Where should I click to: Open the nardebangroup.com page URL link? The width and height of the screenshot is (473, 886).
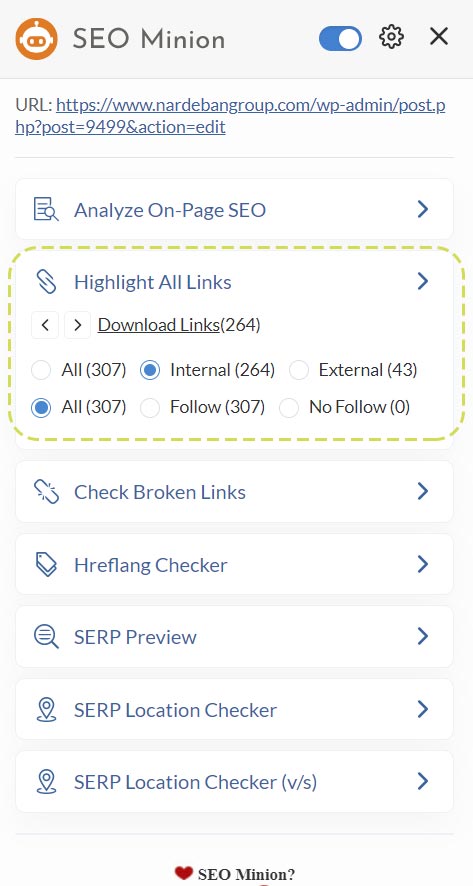click(x=230, y=116)
